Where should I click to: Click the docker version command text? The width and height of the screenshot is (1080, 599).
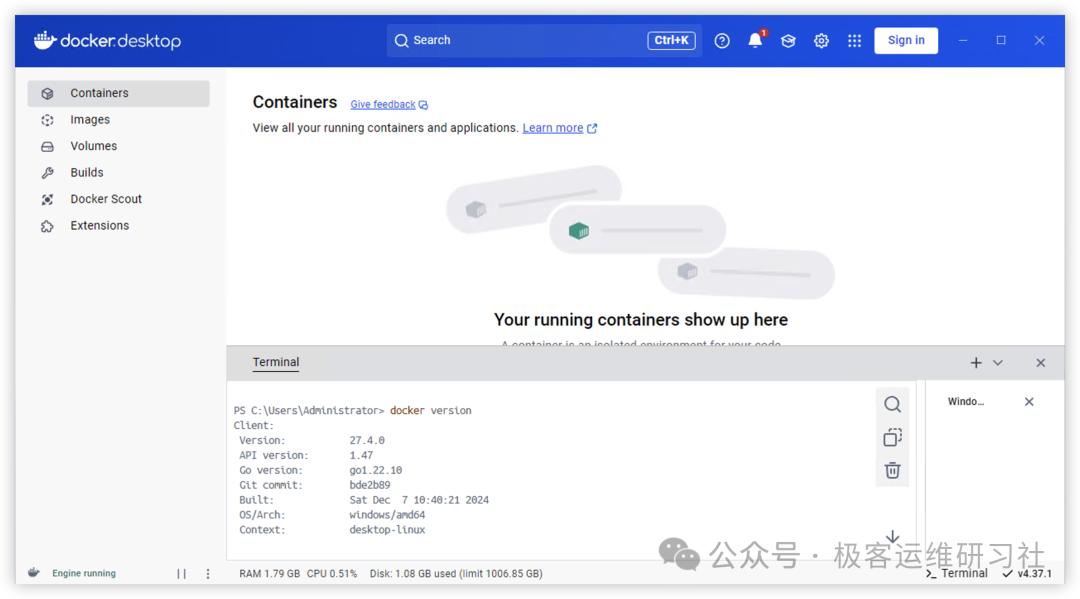point(430,410)
